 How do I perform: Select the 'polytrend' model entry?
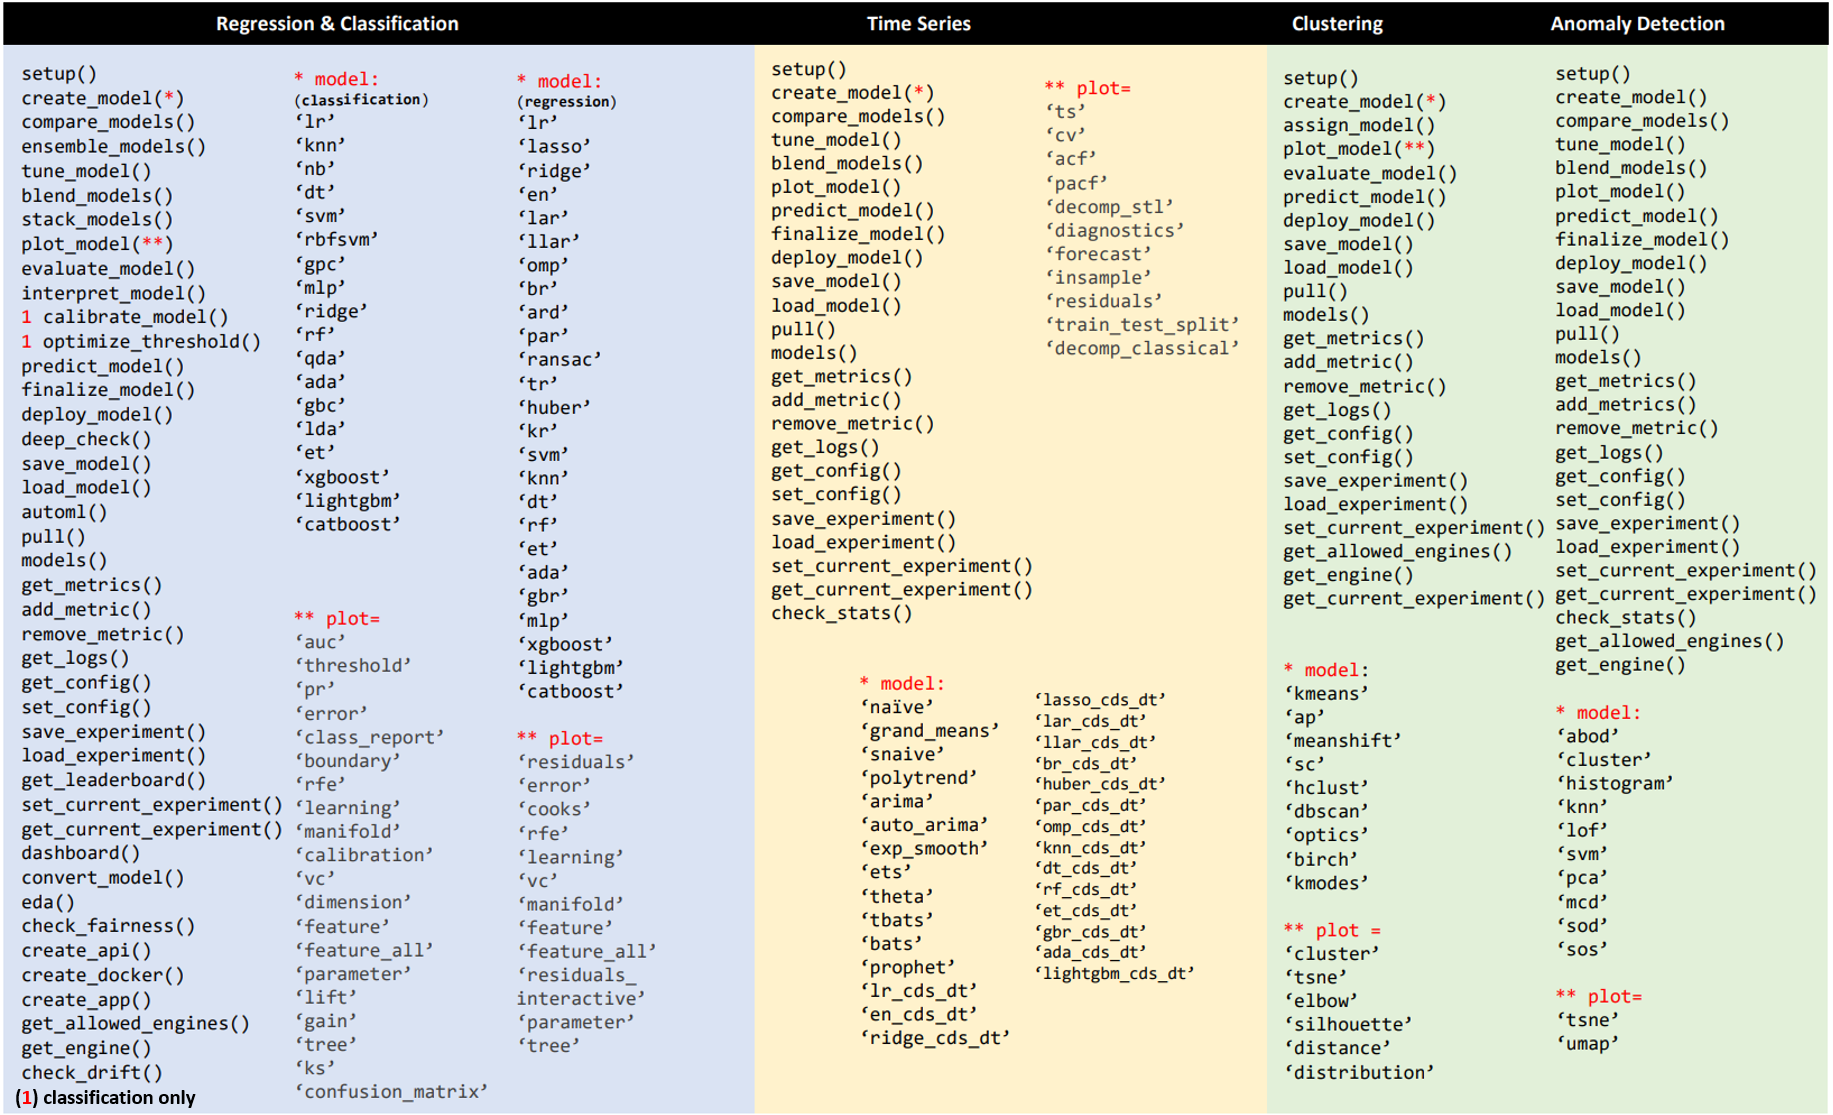918,778
